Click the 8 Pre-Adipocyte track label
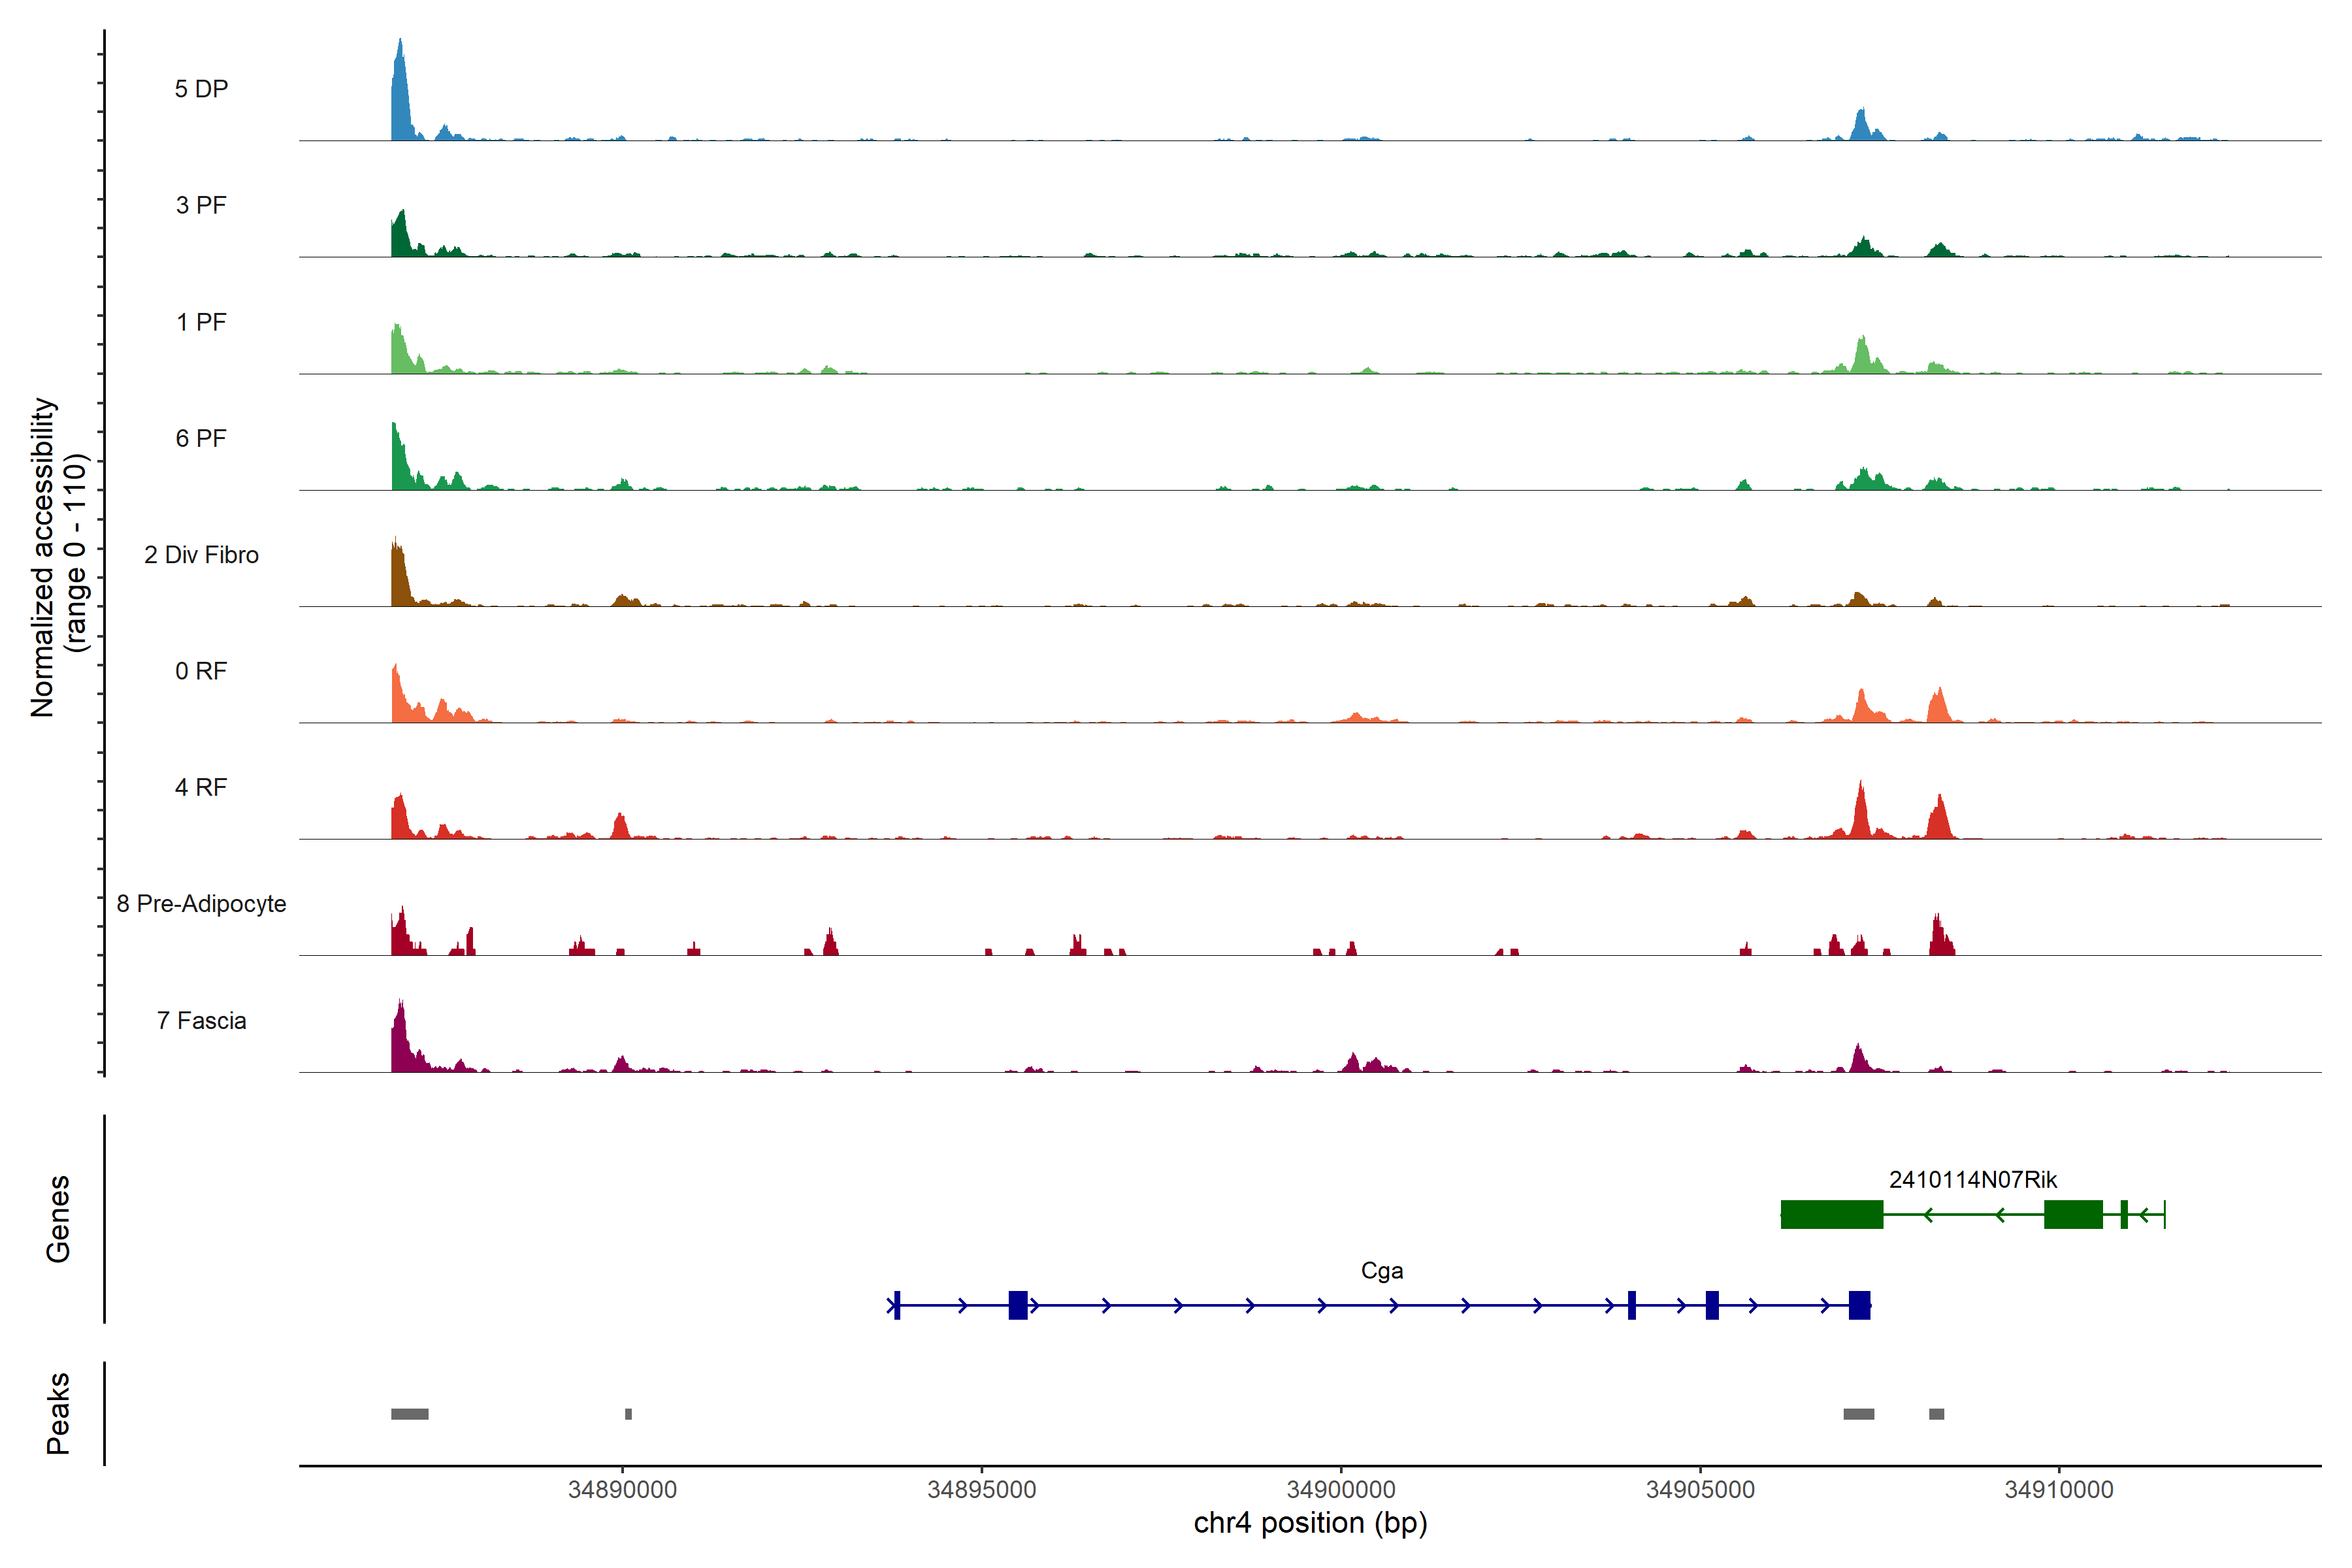Image resolution: width=2352 pixels, height=1568 pixels. pyautogui.click(x=201, y=904)
